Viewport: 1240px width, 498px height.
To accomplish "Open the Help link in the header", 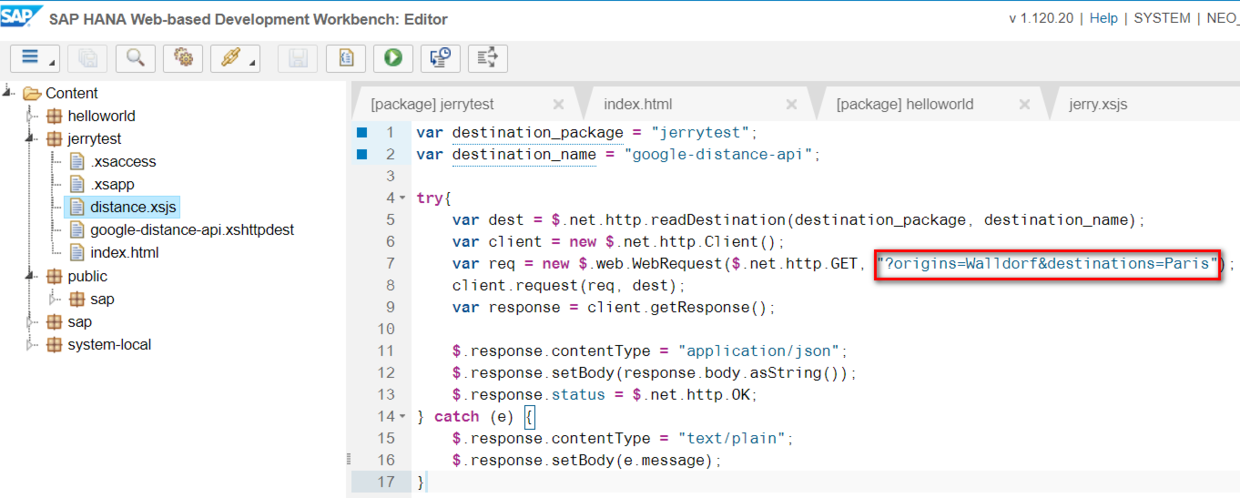I will pos(1103,18).
